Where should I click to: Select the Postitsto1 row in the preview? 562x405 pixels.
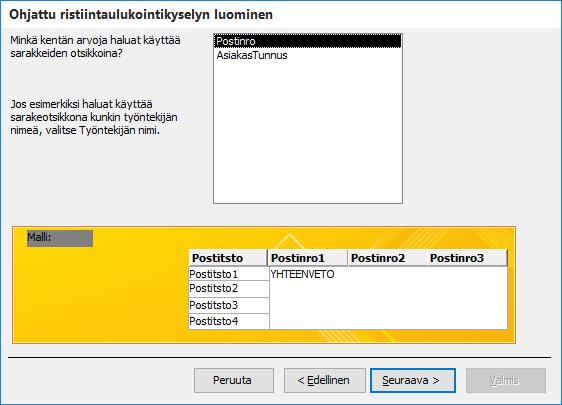point(229,274)
